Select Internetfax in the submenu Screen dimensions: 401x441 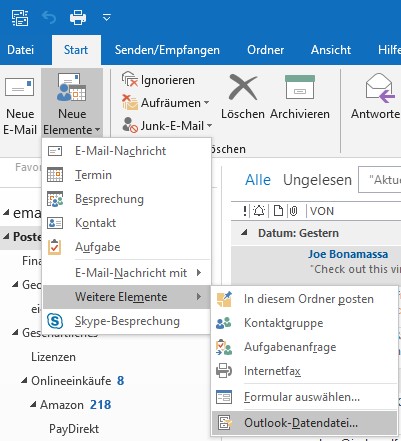tap(304, 371)
